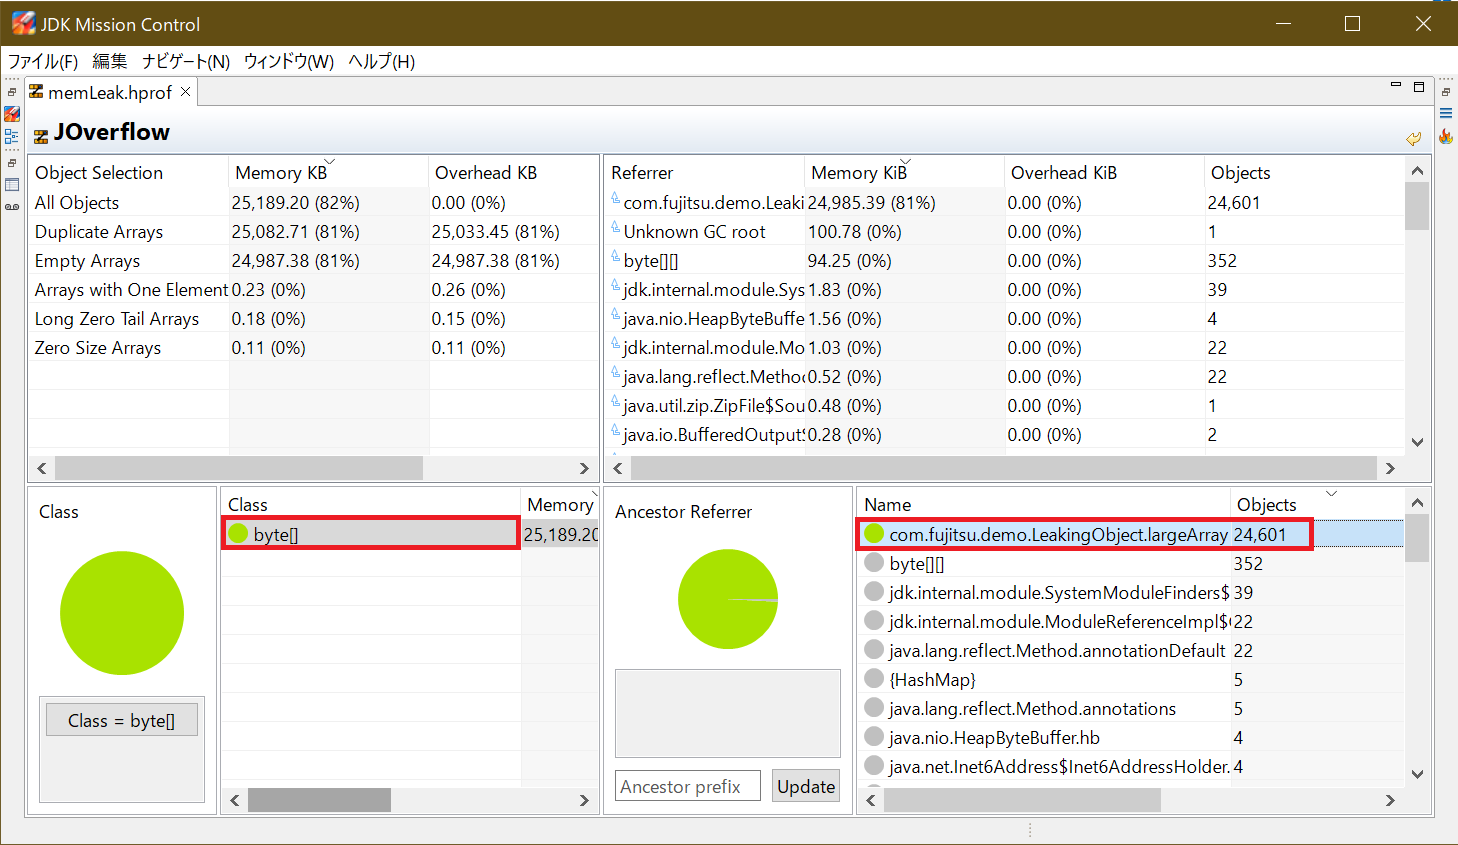Focus the Ancestor prefix input field
Viewport: 1458px width, 845px height.
click(x=687, y=786)
